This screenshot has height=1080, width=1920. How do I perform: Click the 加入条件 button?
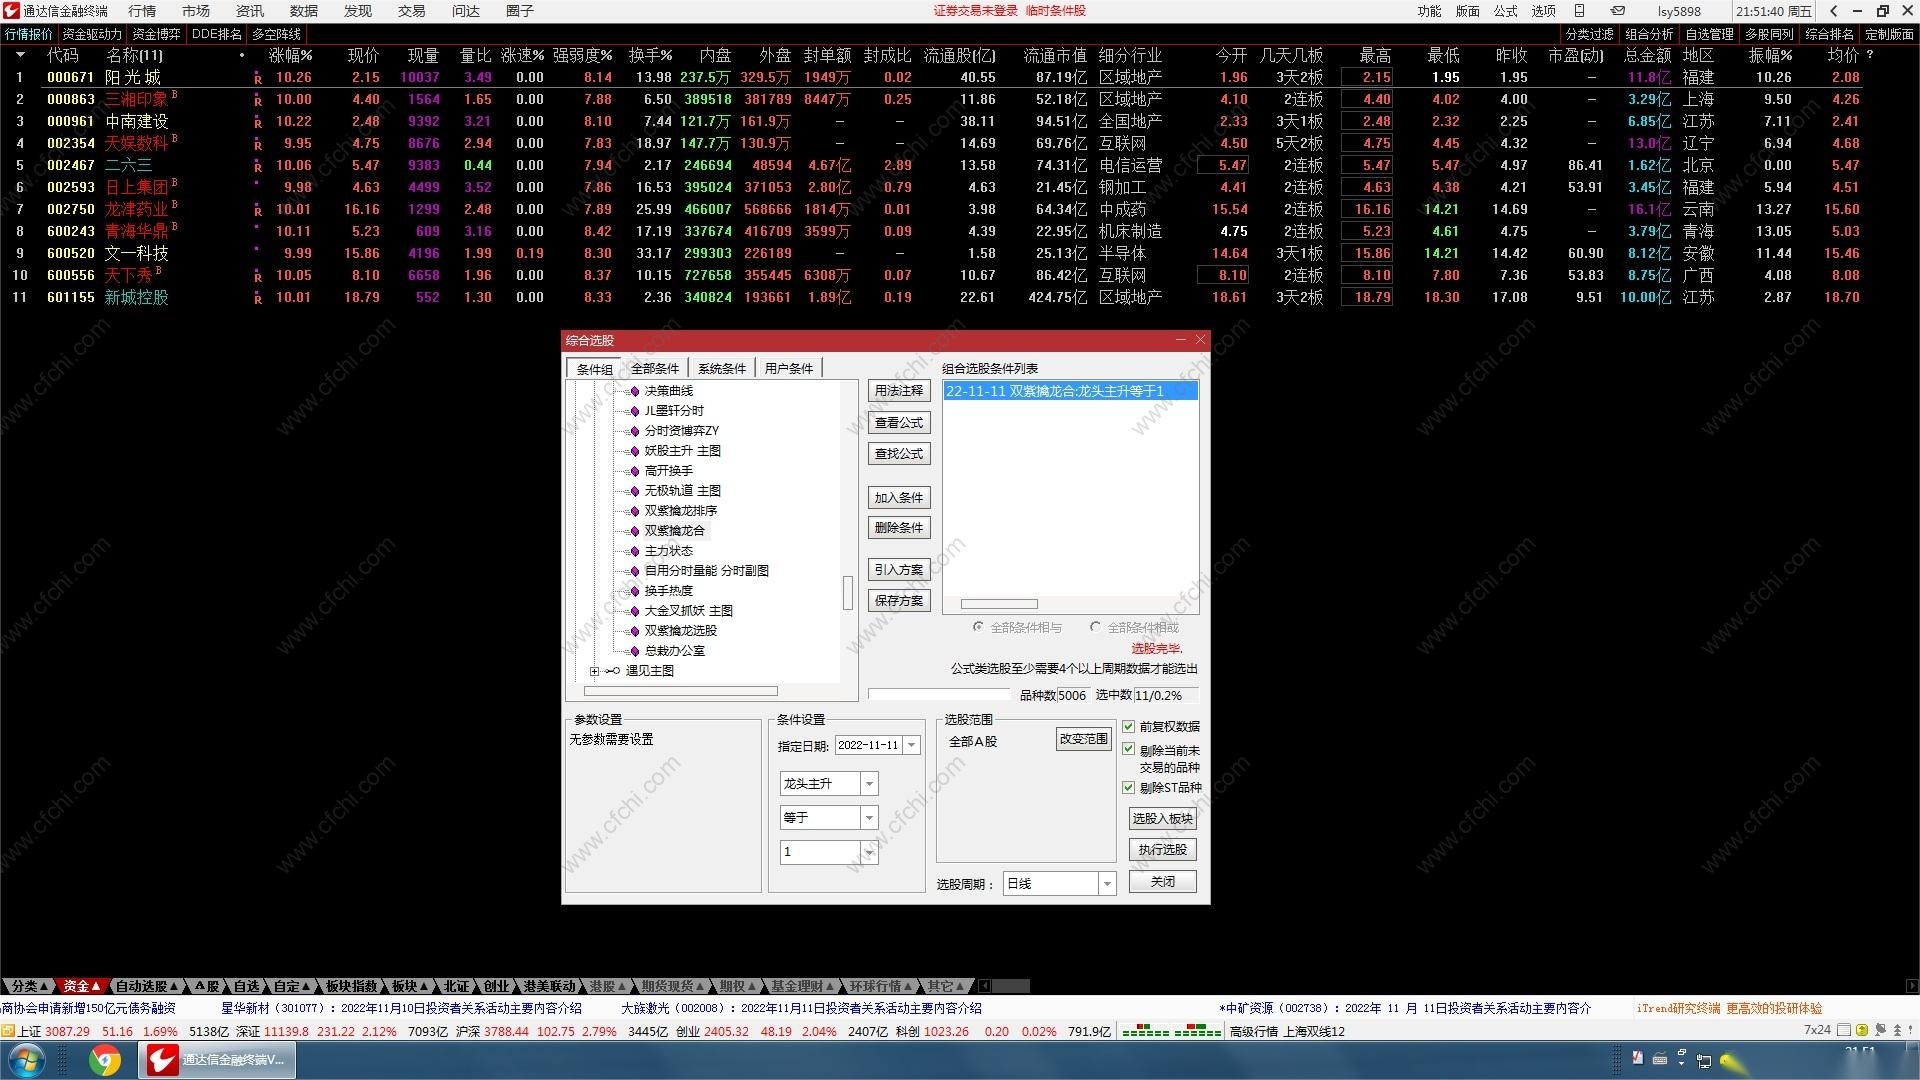tap(898, 498)
